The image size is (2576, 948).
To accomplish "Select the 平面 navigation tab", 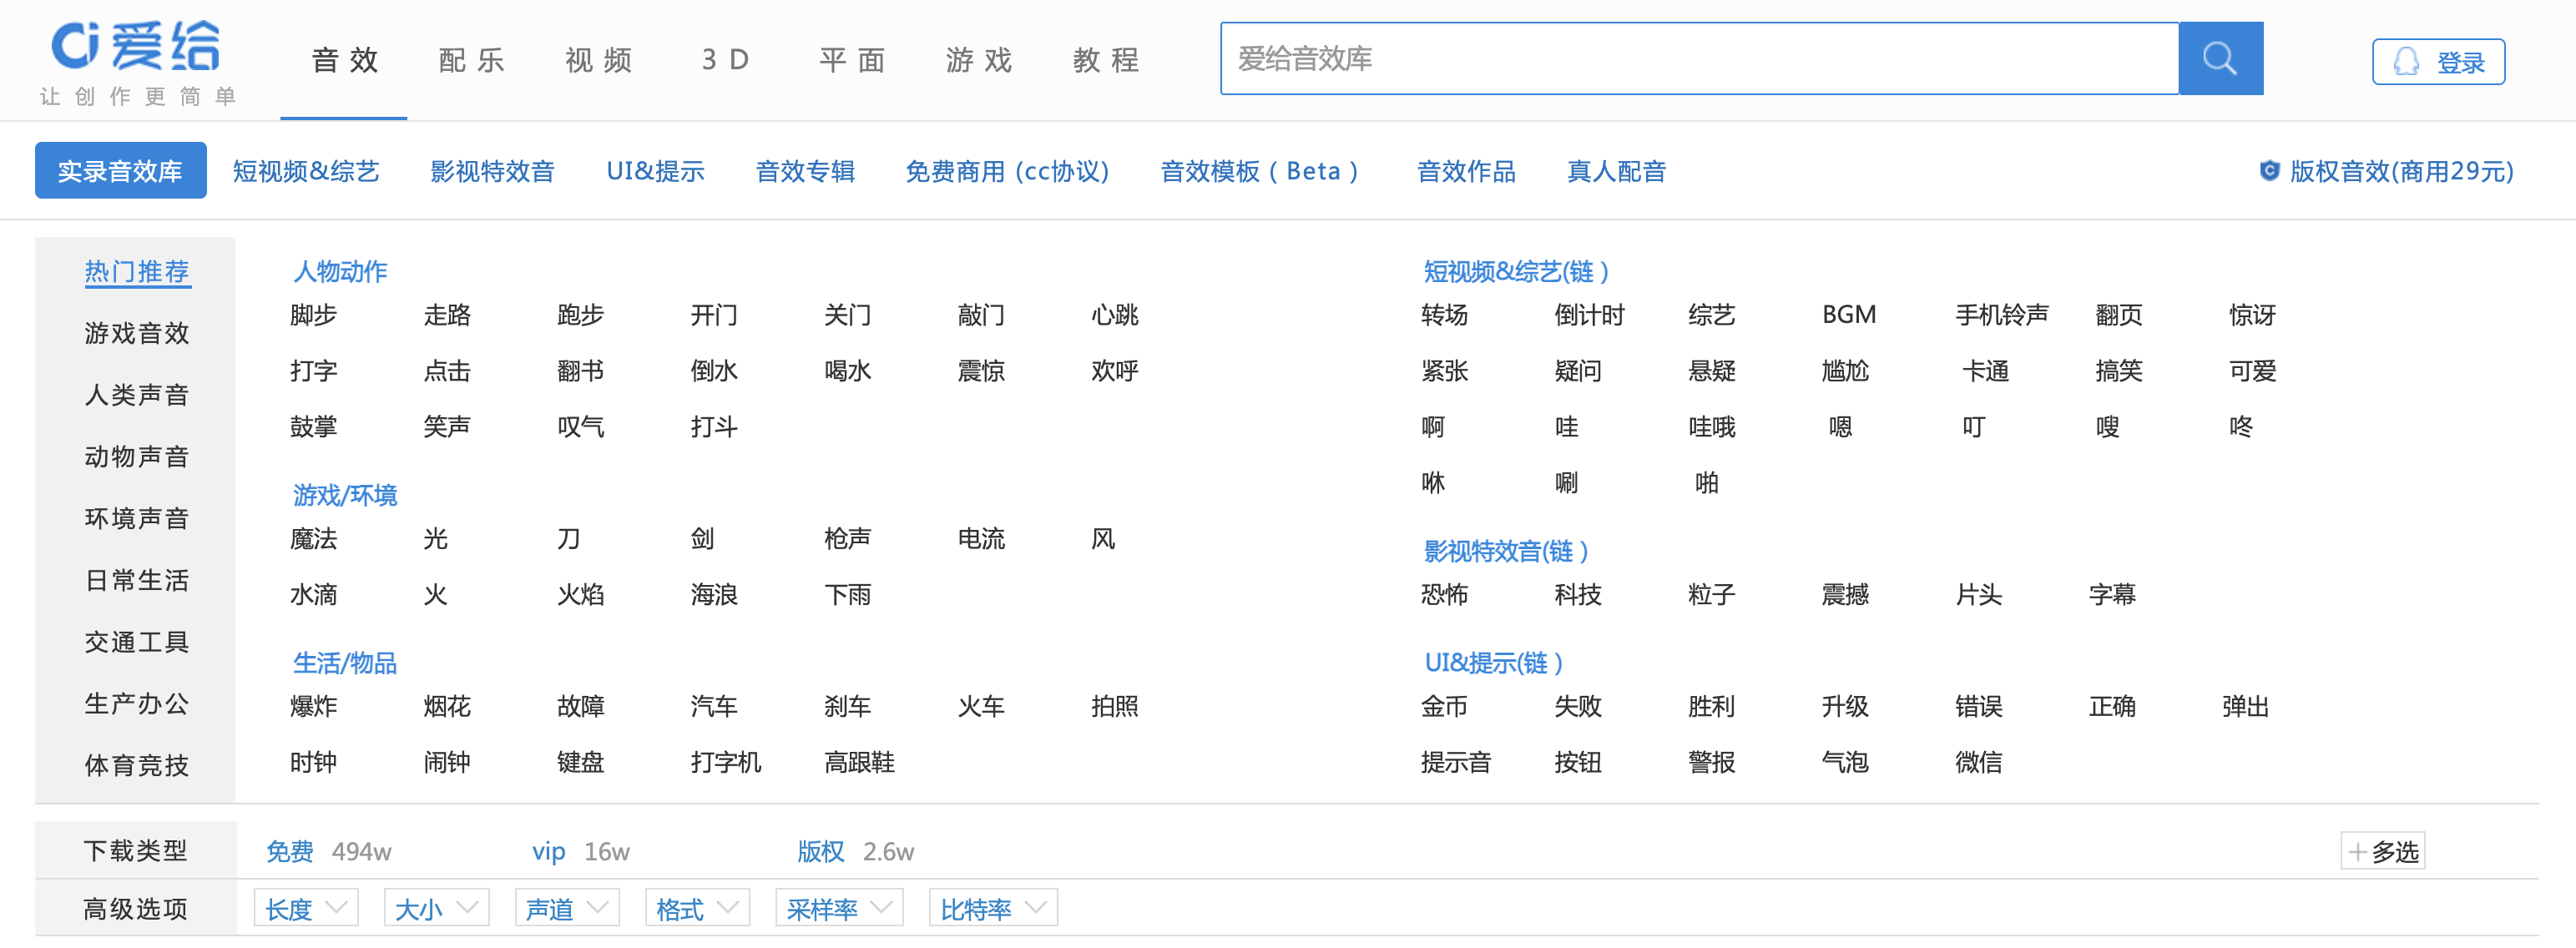I will pos(852,60).
